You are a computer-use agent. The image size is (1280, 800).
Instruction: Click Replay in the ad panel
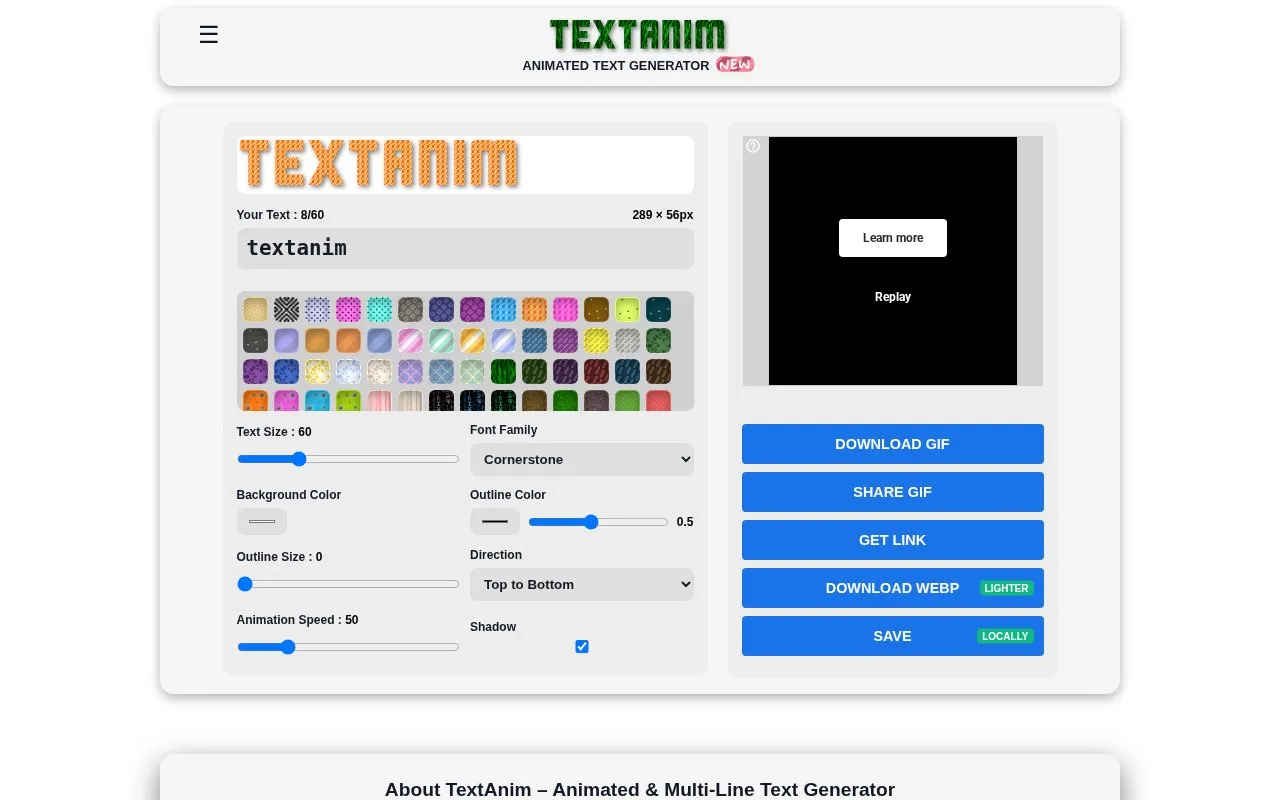click(x=893, y=297)
